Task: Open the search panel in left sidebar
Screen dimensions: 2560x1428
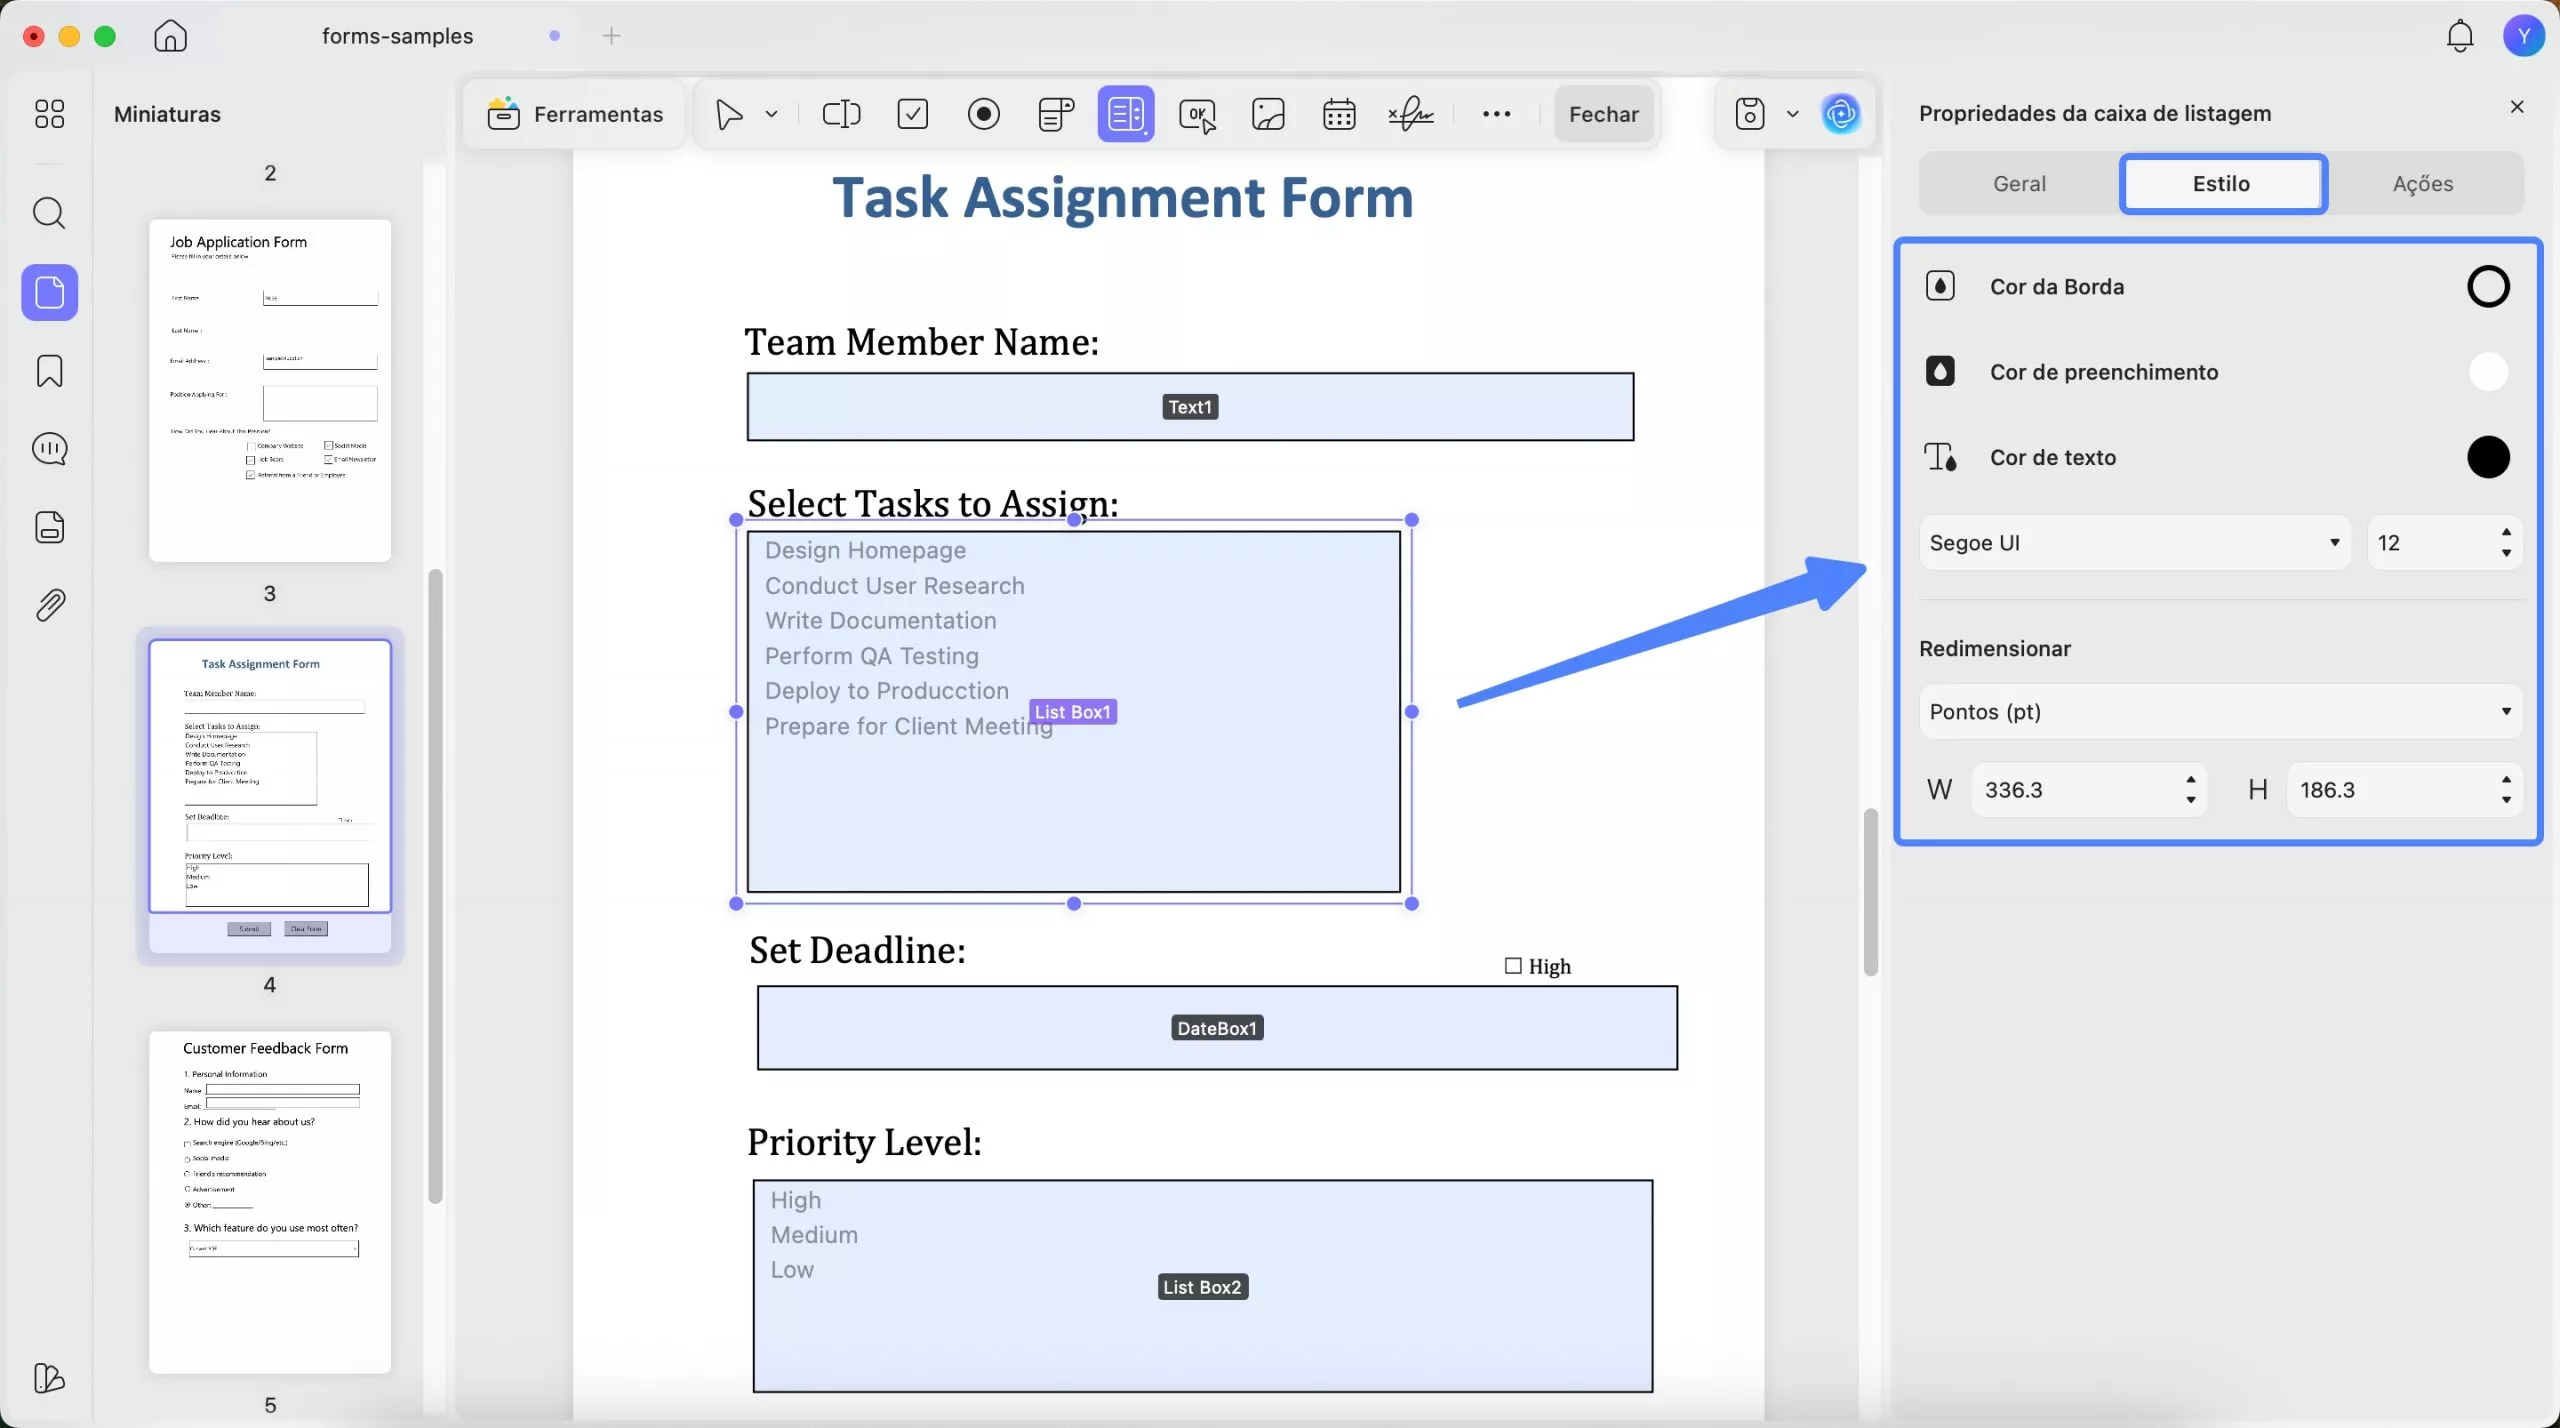Action: (49, 213)
